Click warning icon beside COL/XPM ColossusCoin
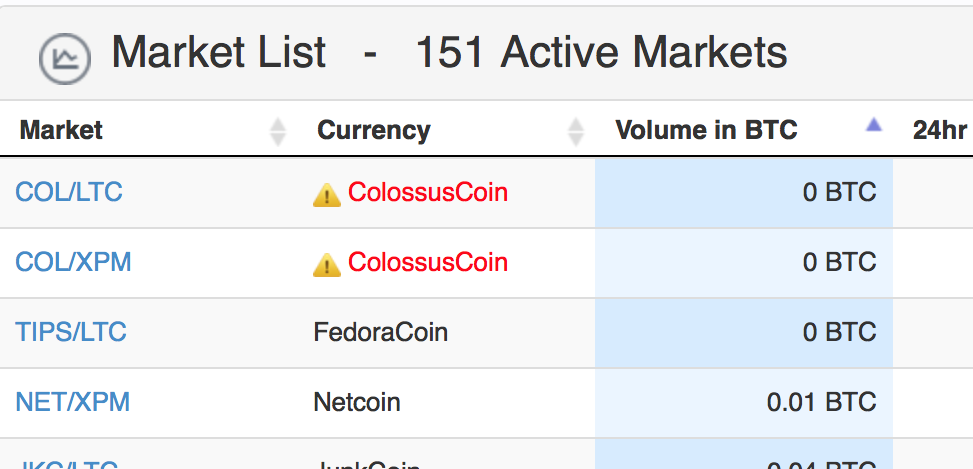 tap(326, 265)
